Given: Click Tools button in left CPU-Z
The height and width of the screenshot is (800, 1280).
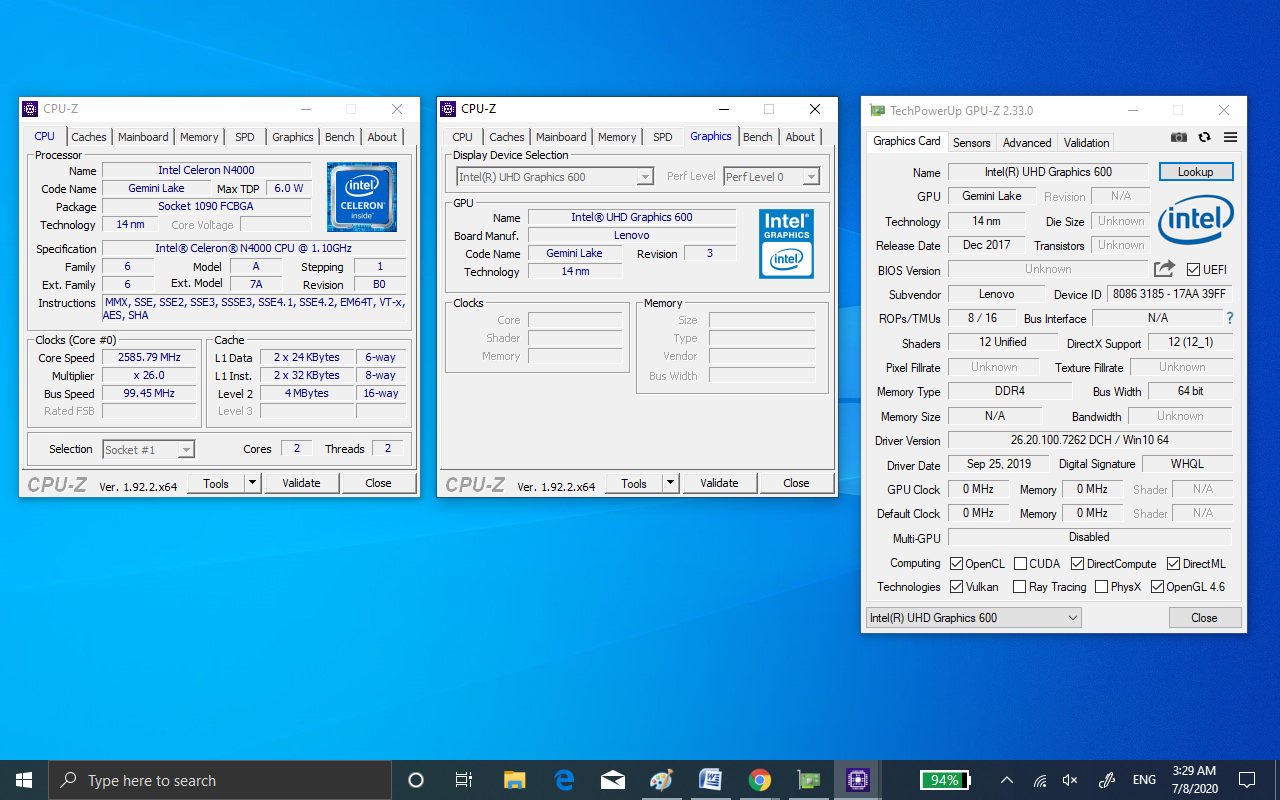Looking at the screenshot, I should click(216, 483).
